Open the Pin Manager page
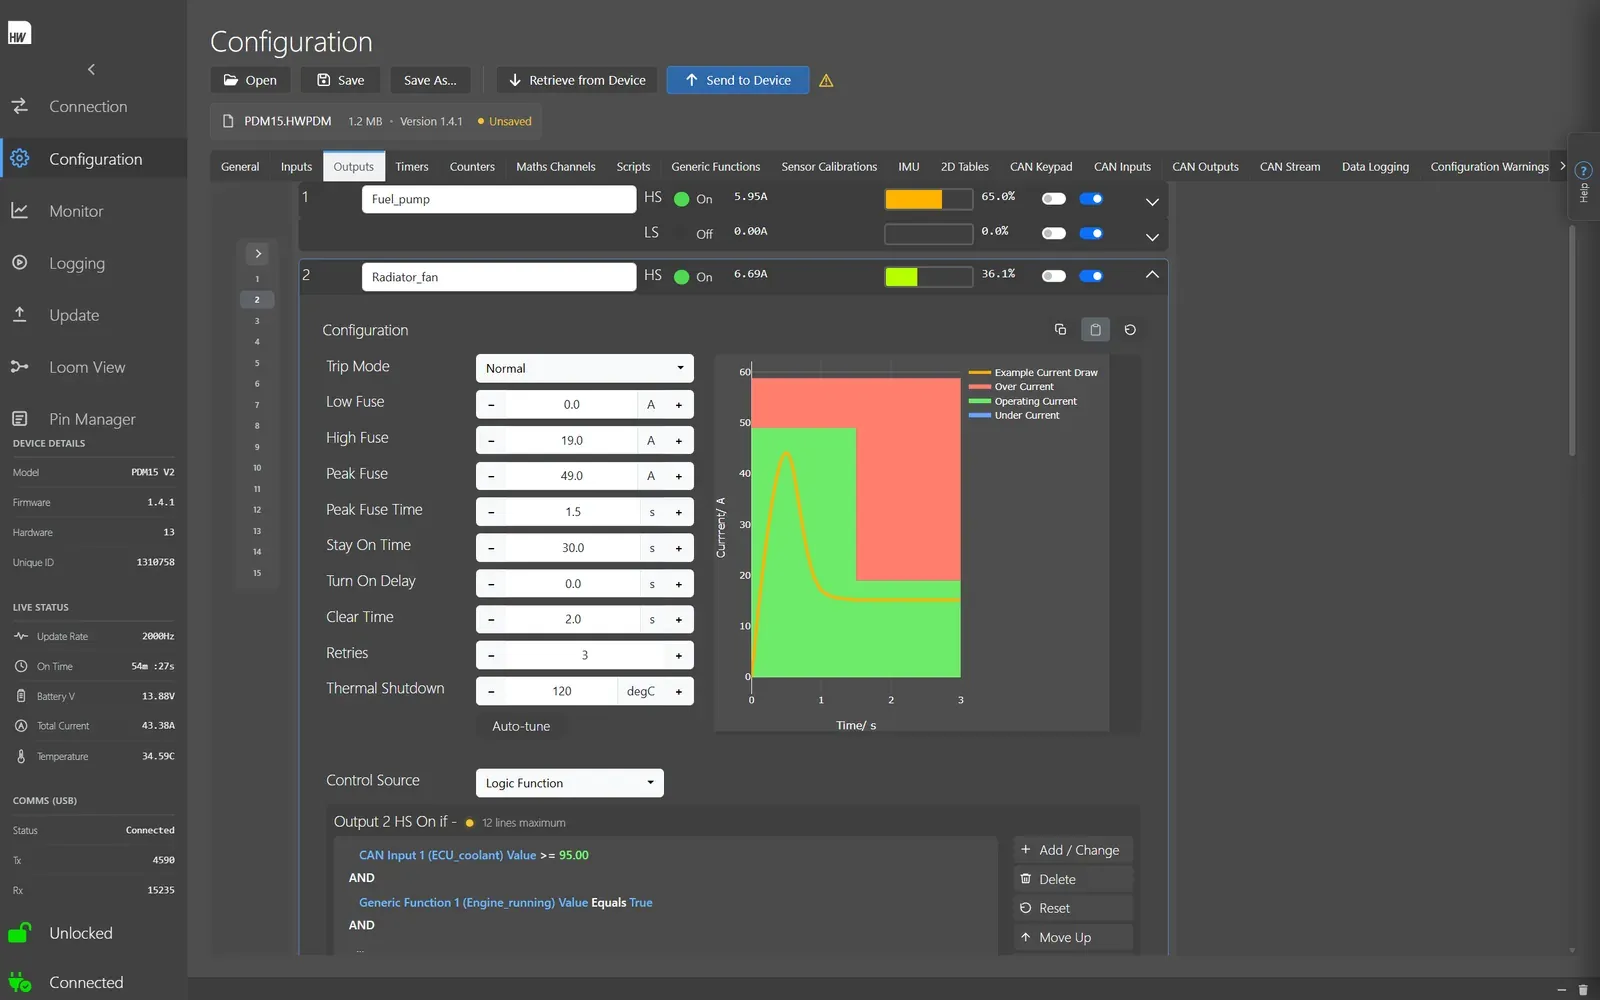The width and height of the screenshot is (1600, 1000). (x=93, y=419)
